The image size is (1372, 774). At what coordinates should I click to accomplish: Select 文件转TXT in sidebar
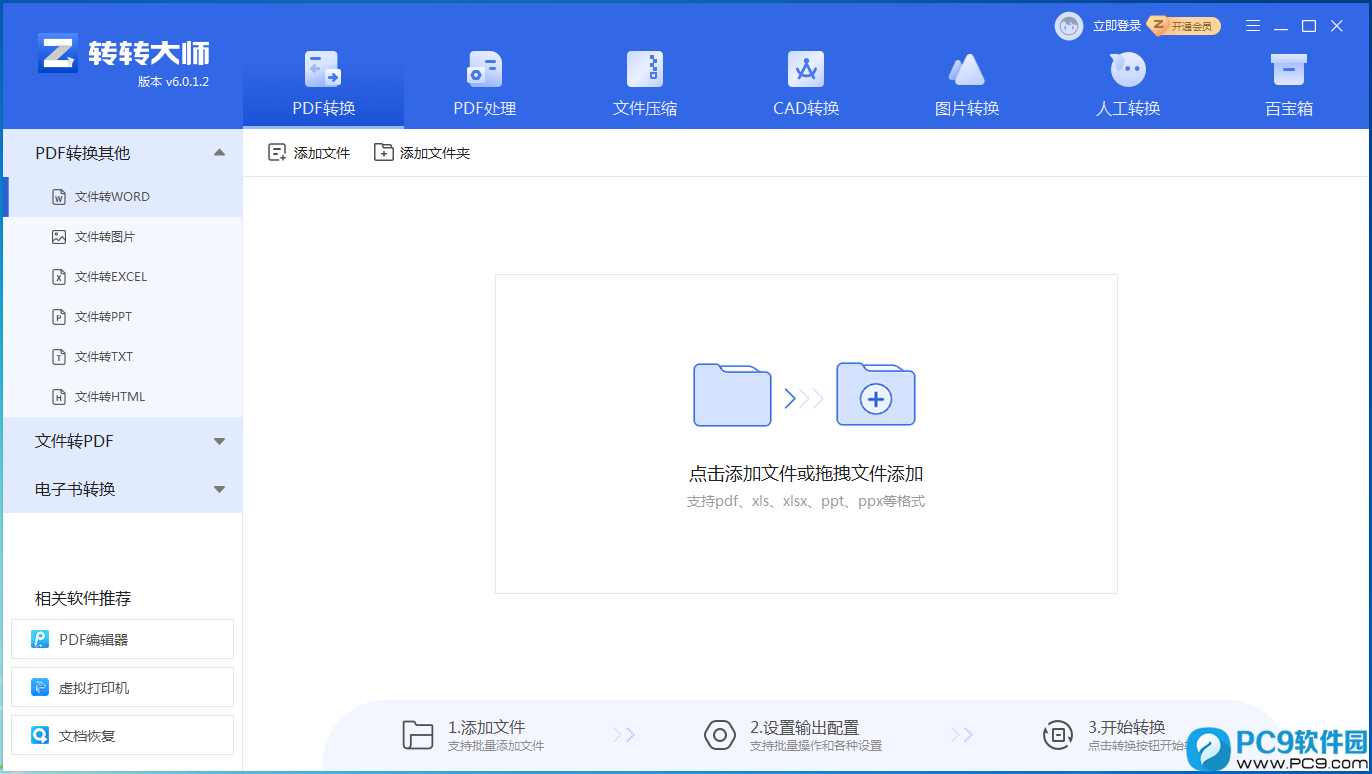click(123, 357)
